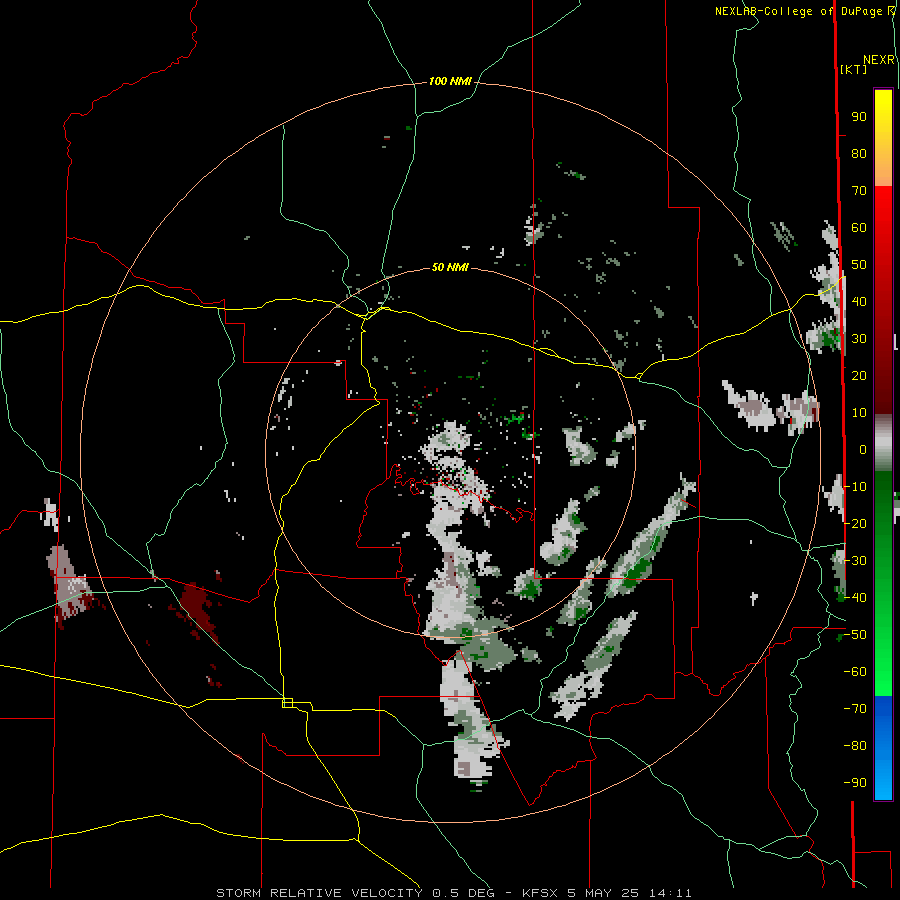Click the gray zero-velocity segment of the color bar
This screenshot has height=900, width=900.
[x=883, y=443]
